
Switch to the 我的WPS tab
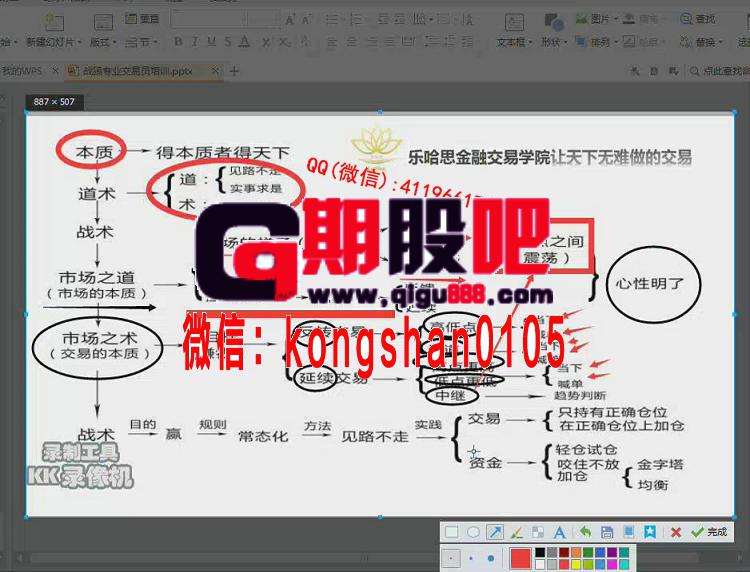click(x=22, y=71)
